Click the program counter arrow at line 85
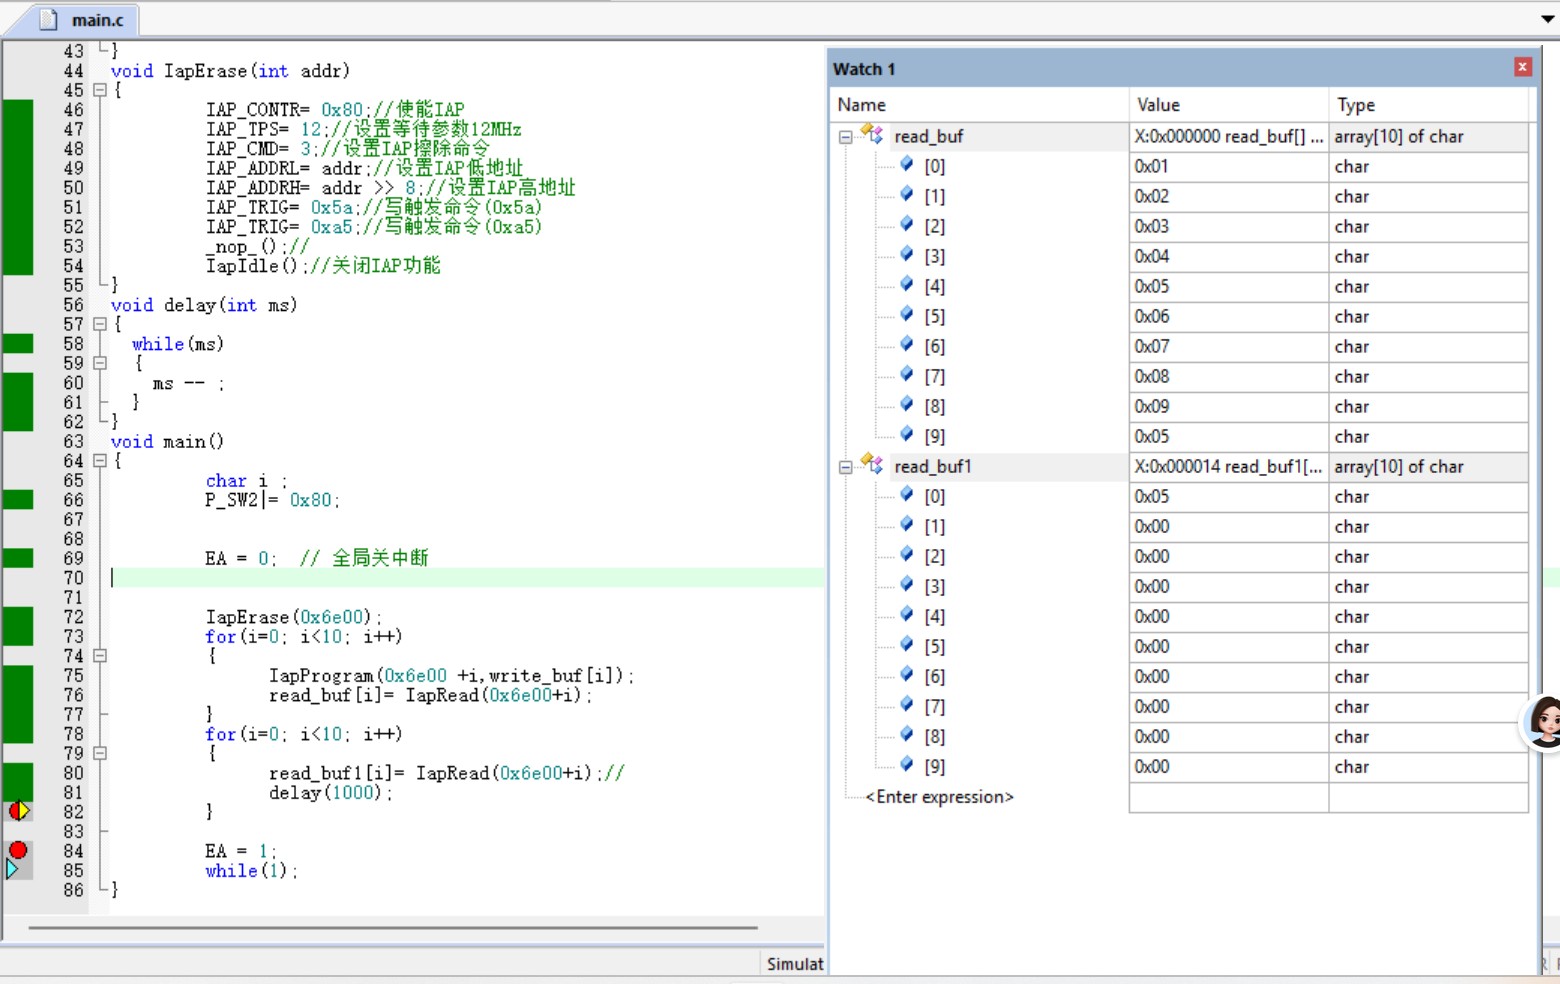The height and width of the screenshot is (984, 1560). coord(12,870)
